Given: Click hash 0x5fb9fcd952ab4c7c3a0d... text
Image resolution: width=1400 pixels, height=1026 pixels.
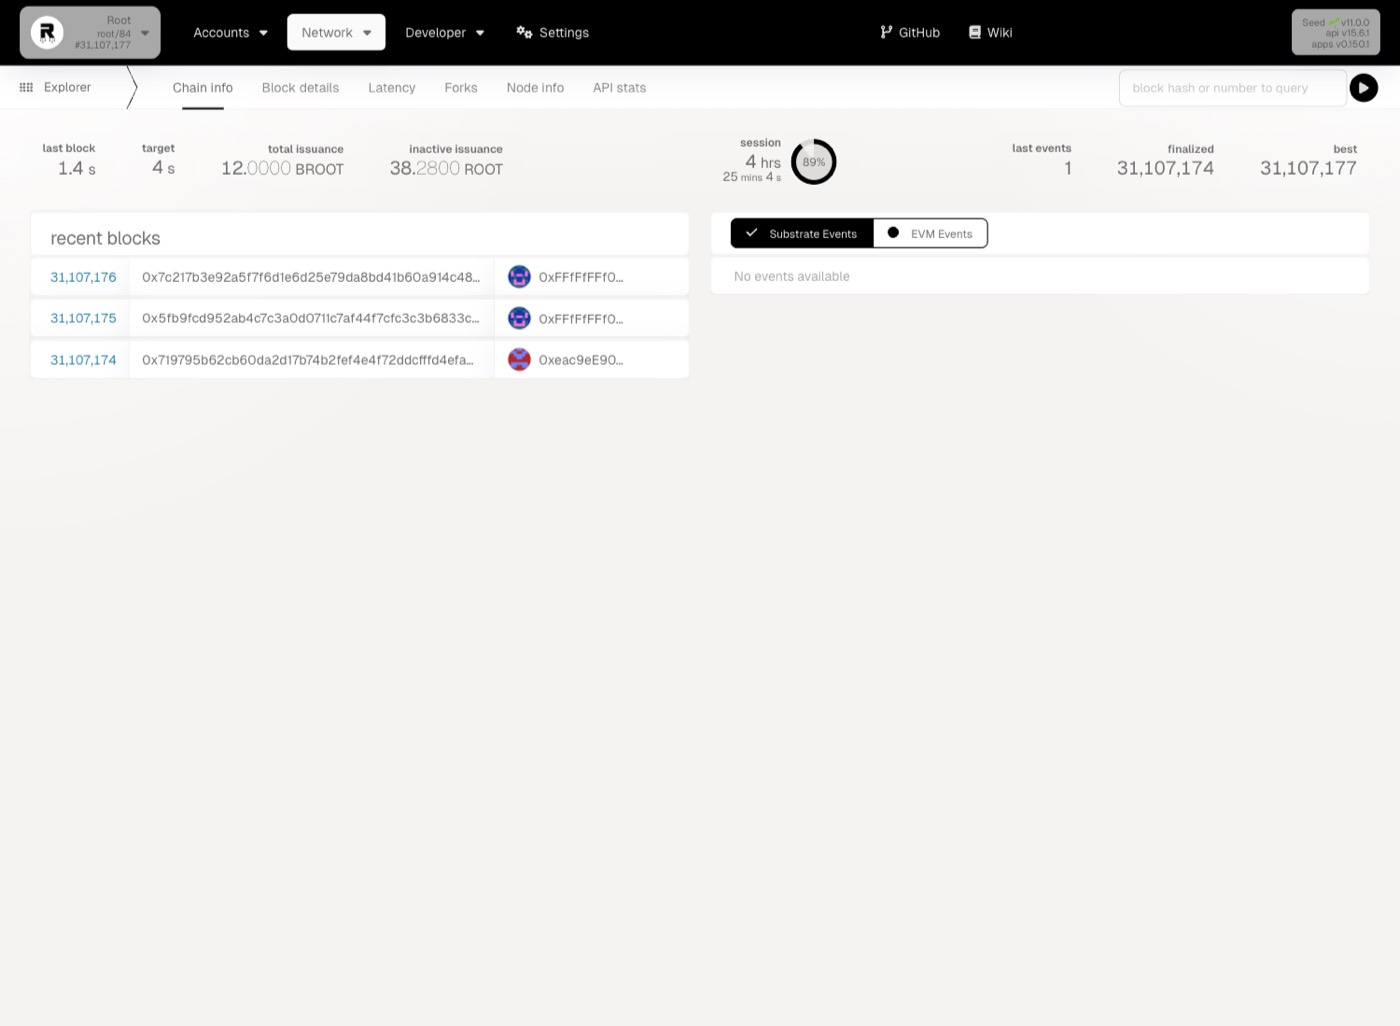Looking at the screenshot, I should 311,318.
